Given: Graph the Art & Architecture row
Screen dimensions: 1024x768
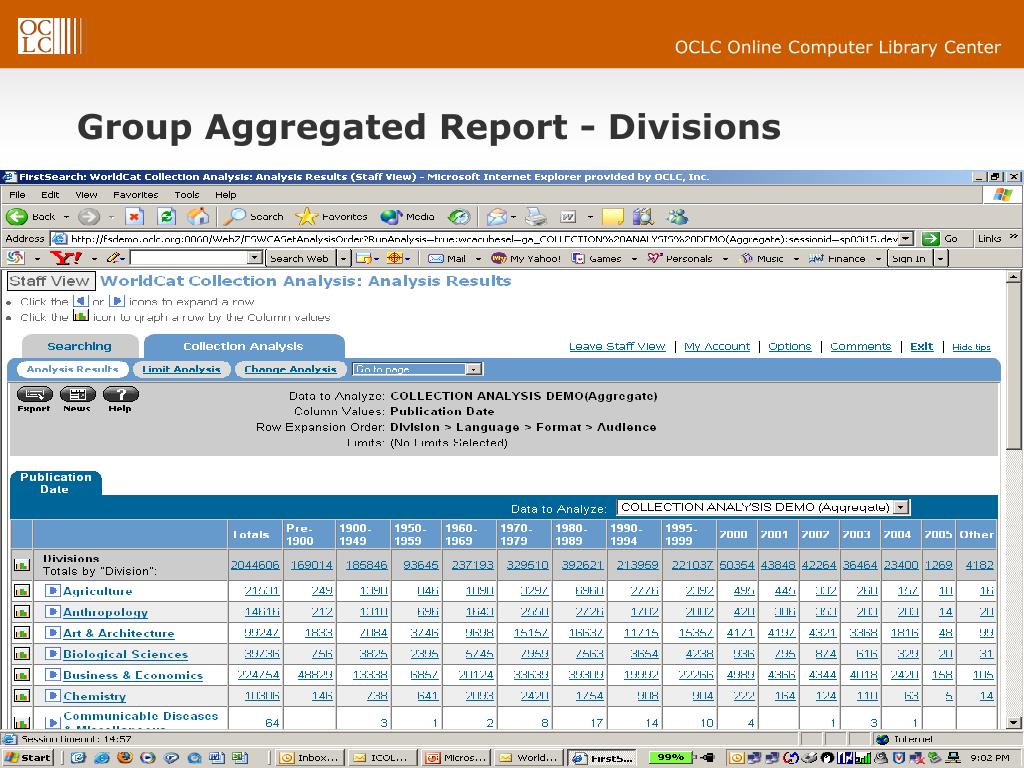Looking at the screenshot, I should [22, 633].
